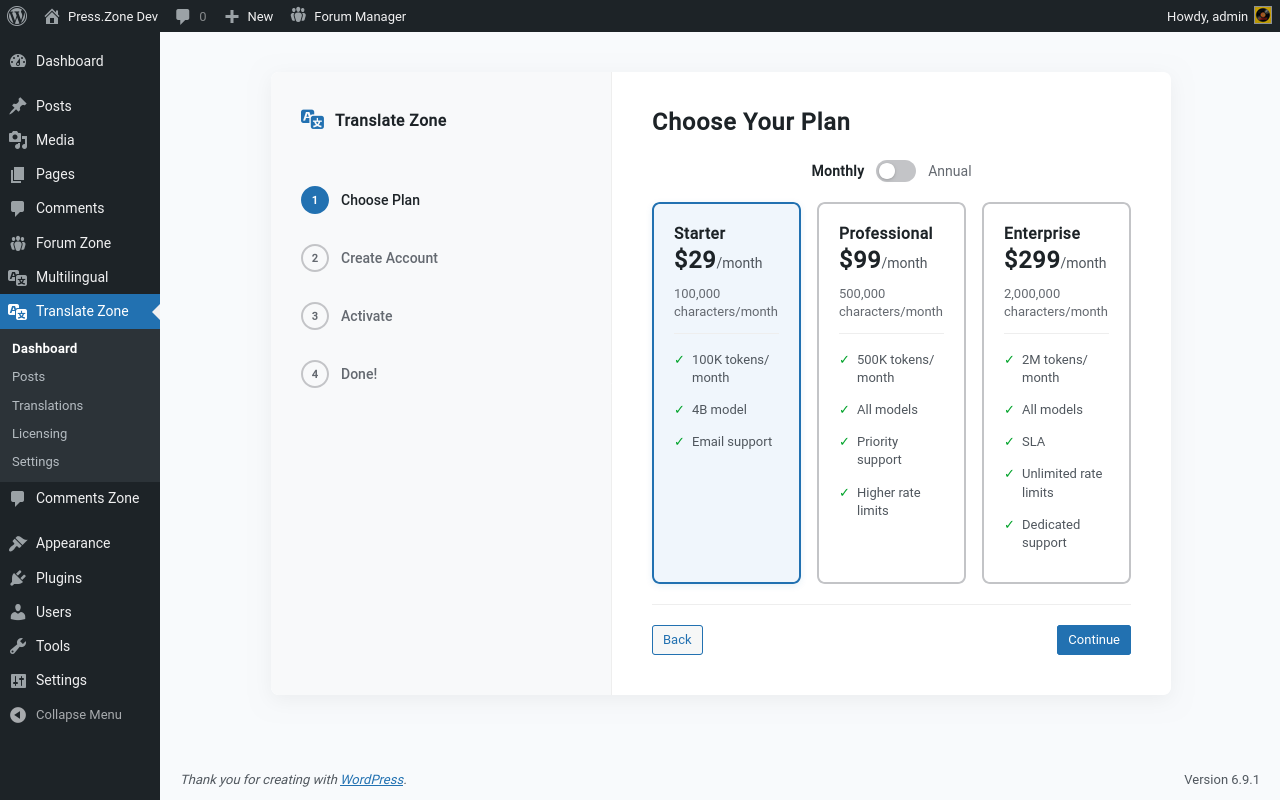Click the Forum Manager group icon

[x=298, y=16]
